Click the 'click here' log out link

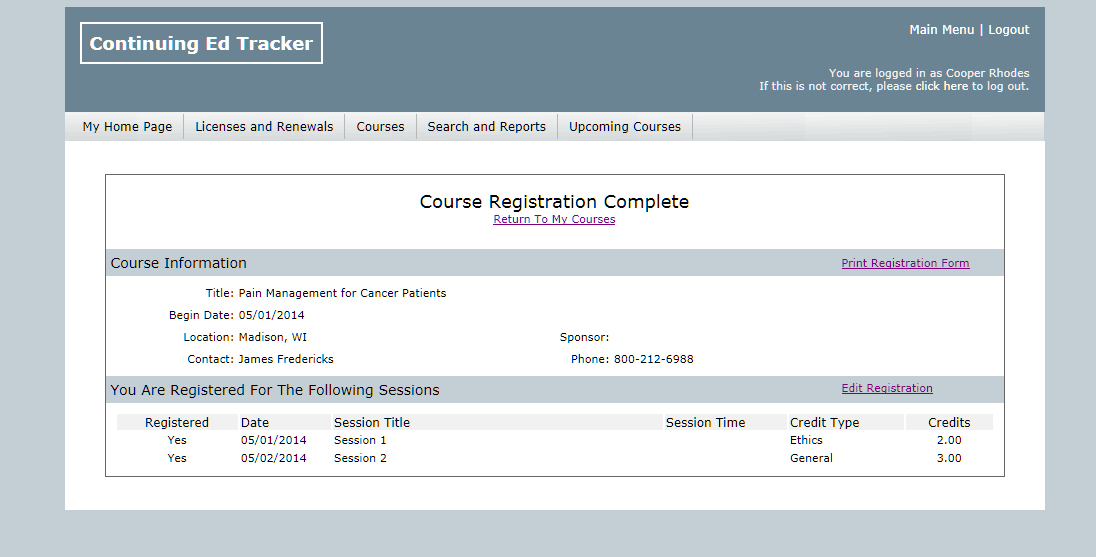tap(941, 87)
